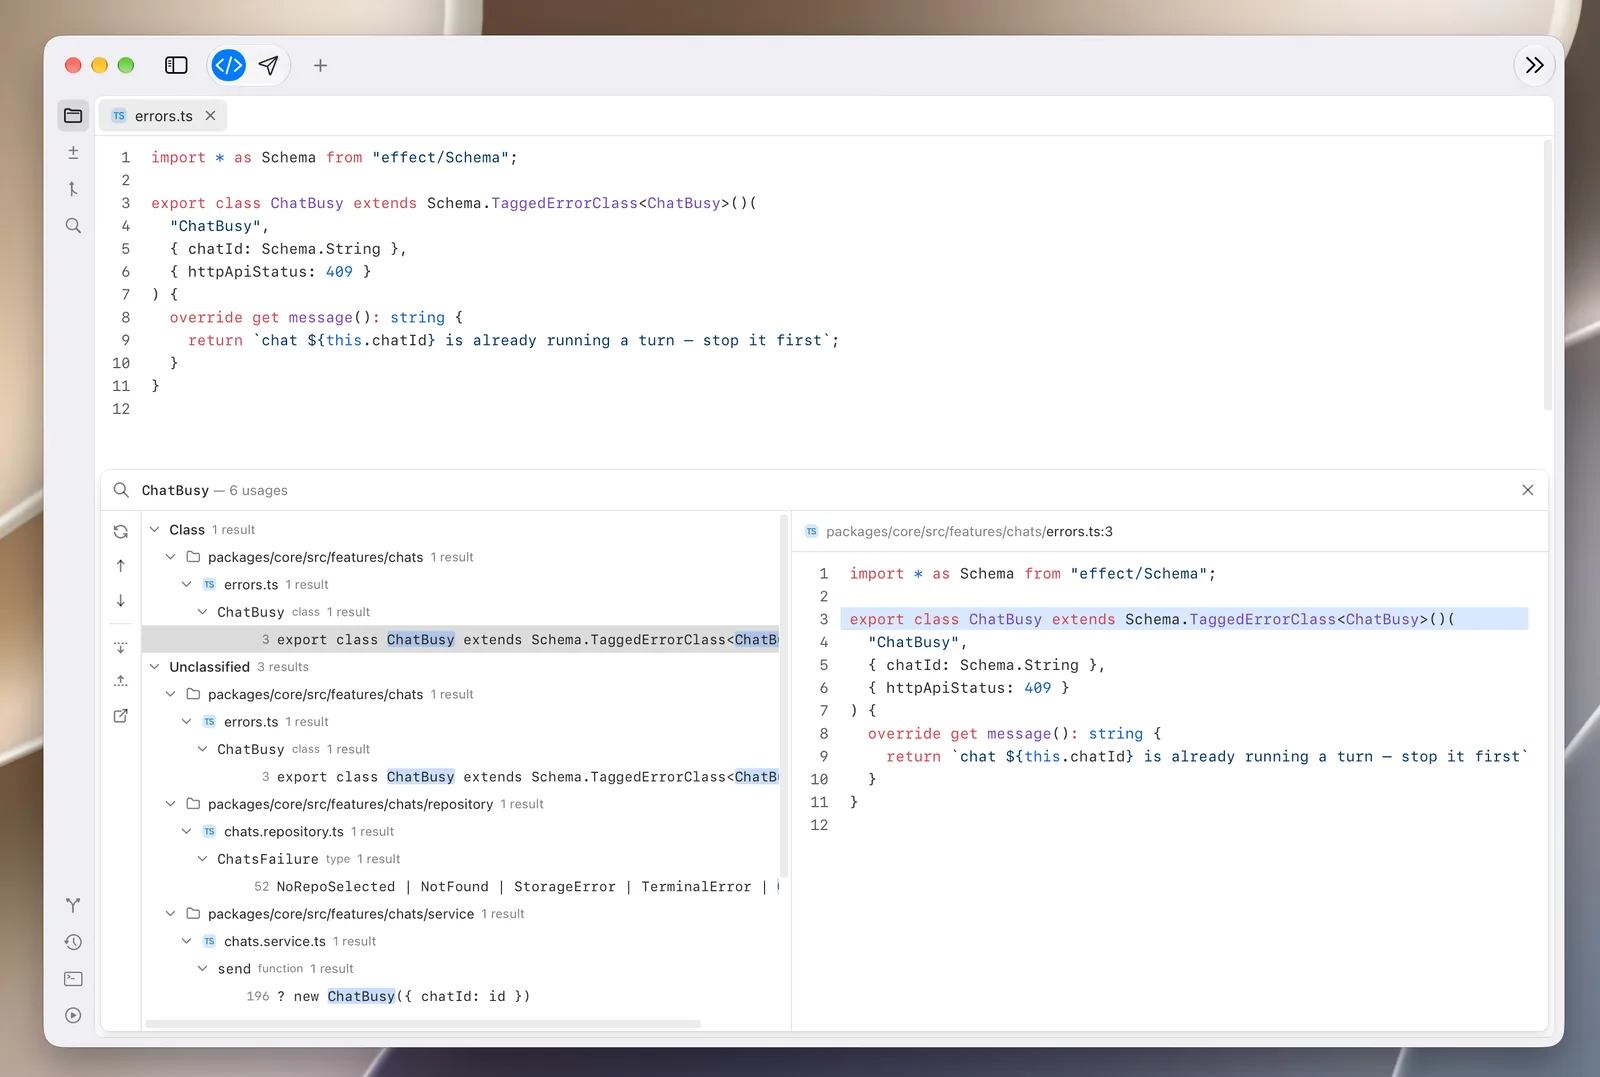Screen dimensions: 1600x1077
Task: Collapse the chats.repository.ts file node
Action: pyautogui.click(x=187, y=832)
